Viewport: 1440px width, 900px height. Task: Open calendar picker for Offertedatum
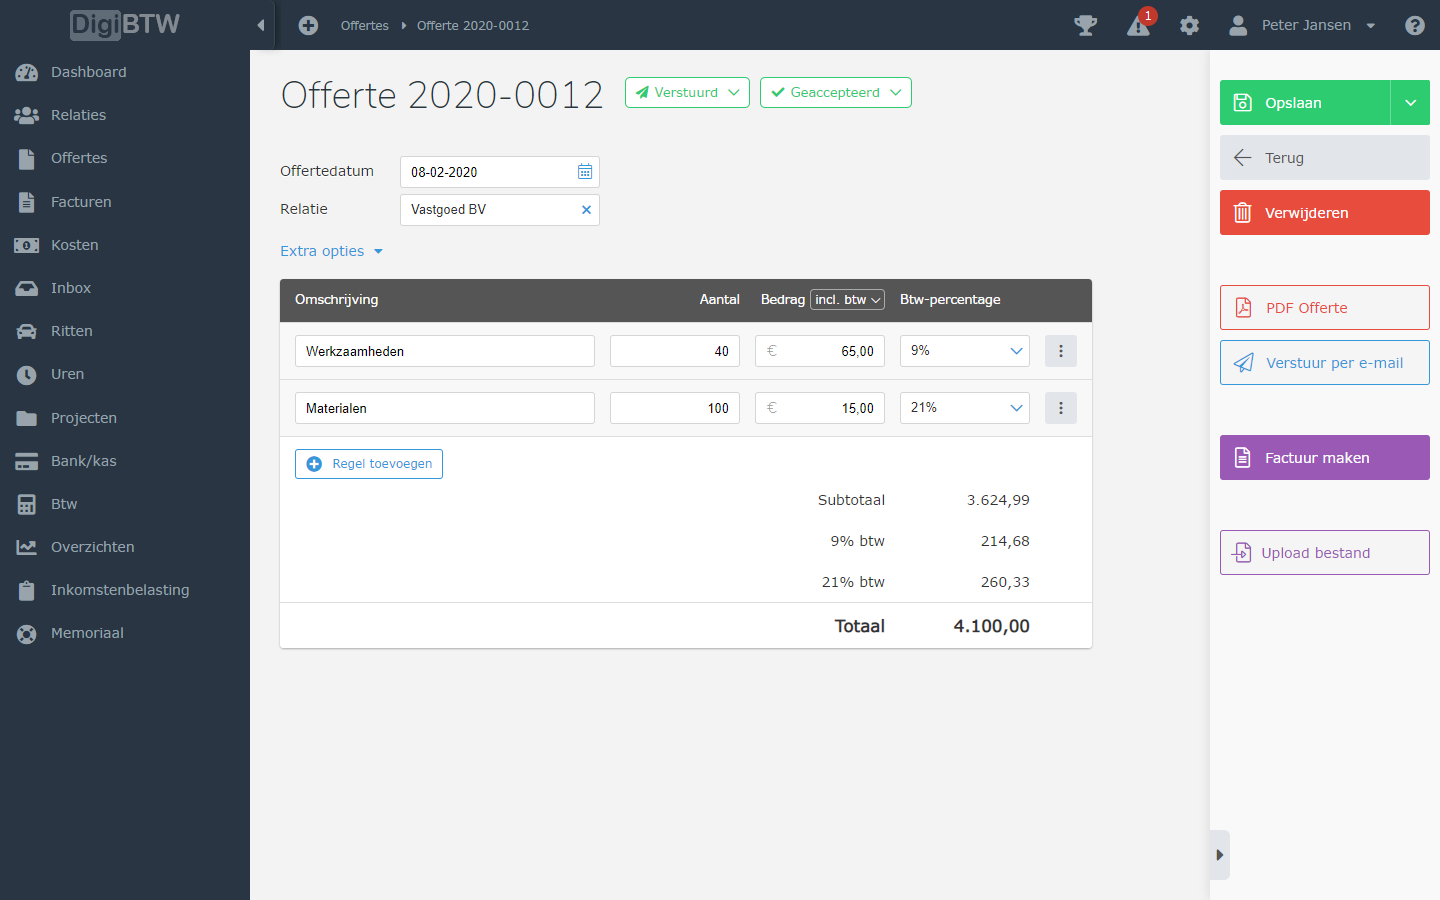click(585, 172)
